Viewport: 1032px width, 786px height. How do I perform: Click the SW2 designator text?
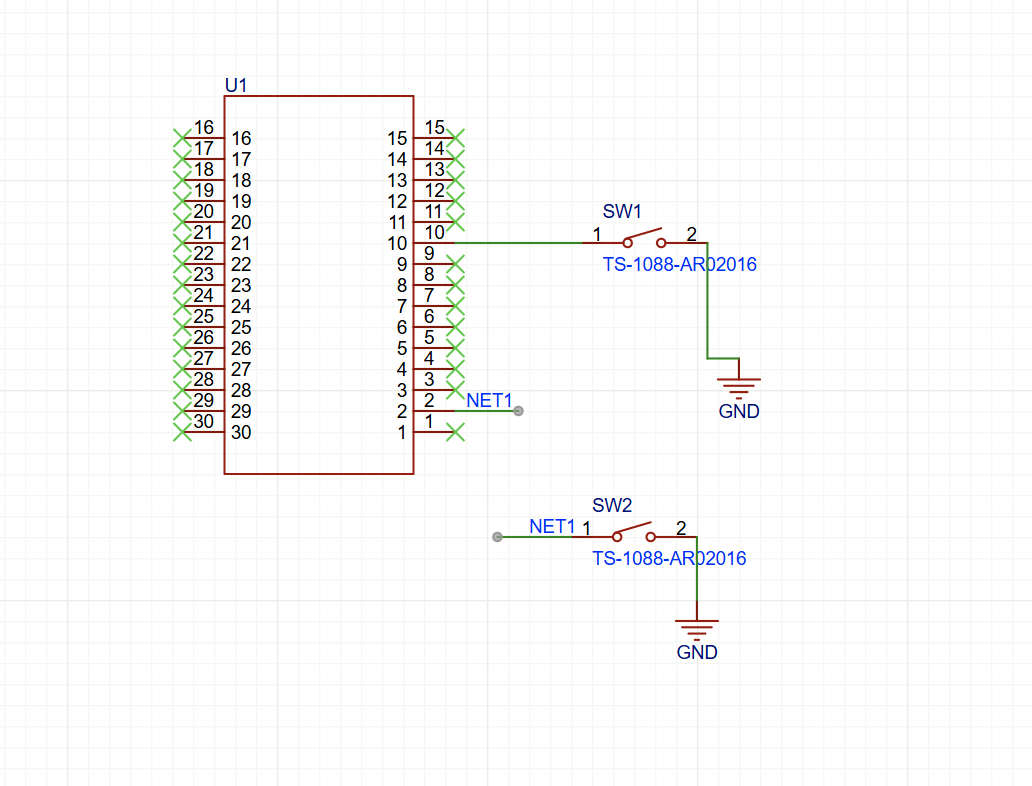click(612, 506)
